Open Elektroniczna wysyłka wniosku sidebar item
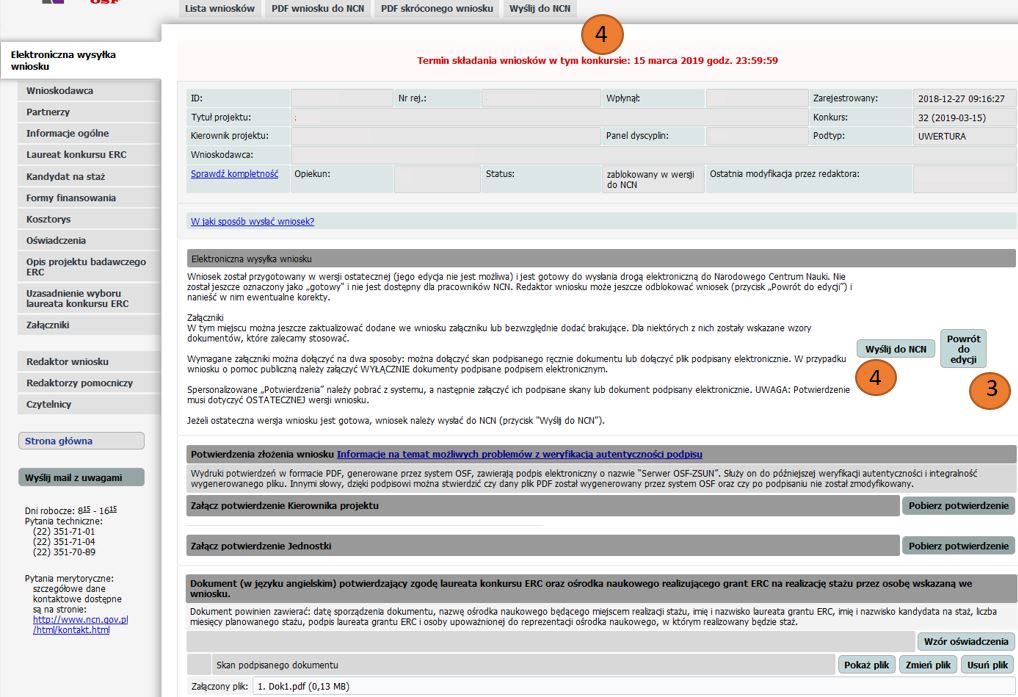The image size is (1018, 697). point(81,60)
